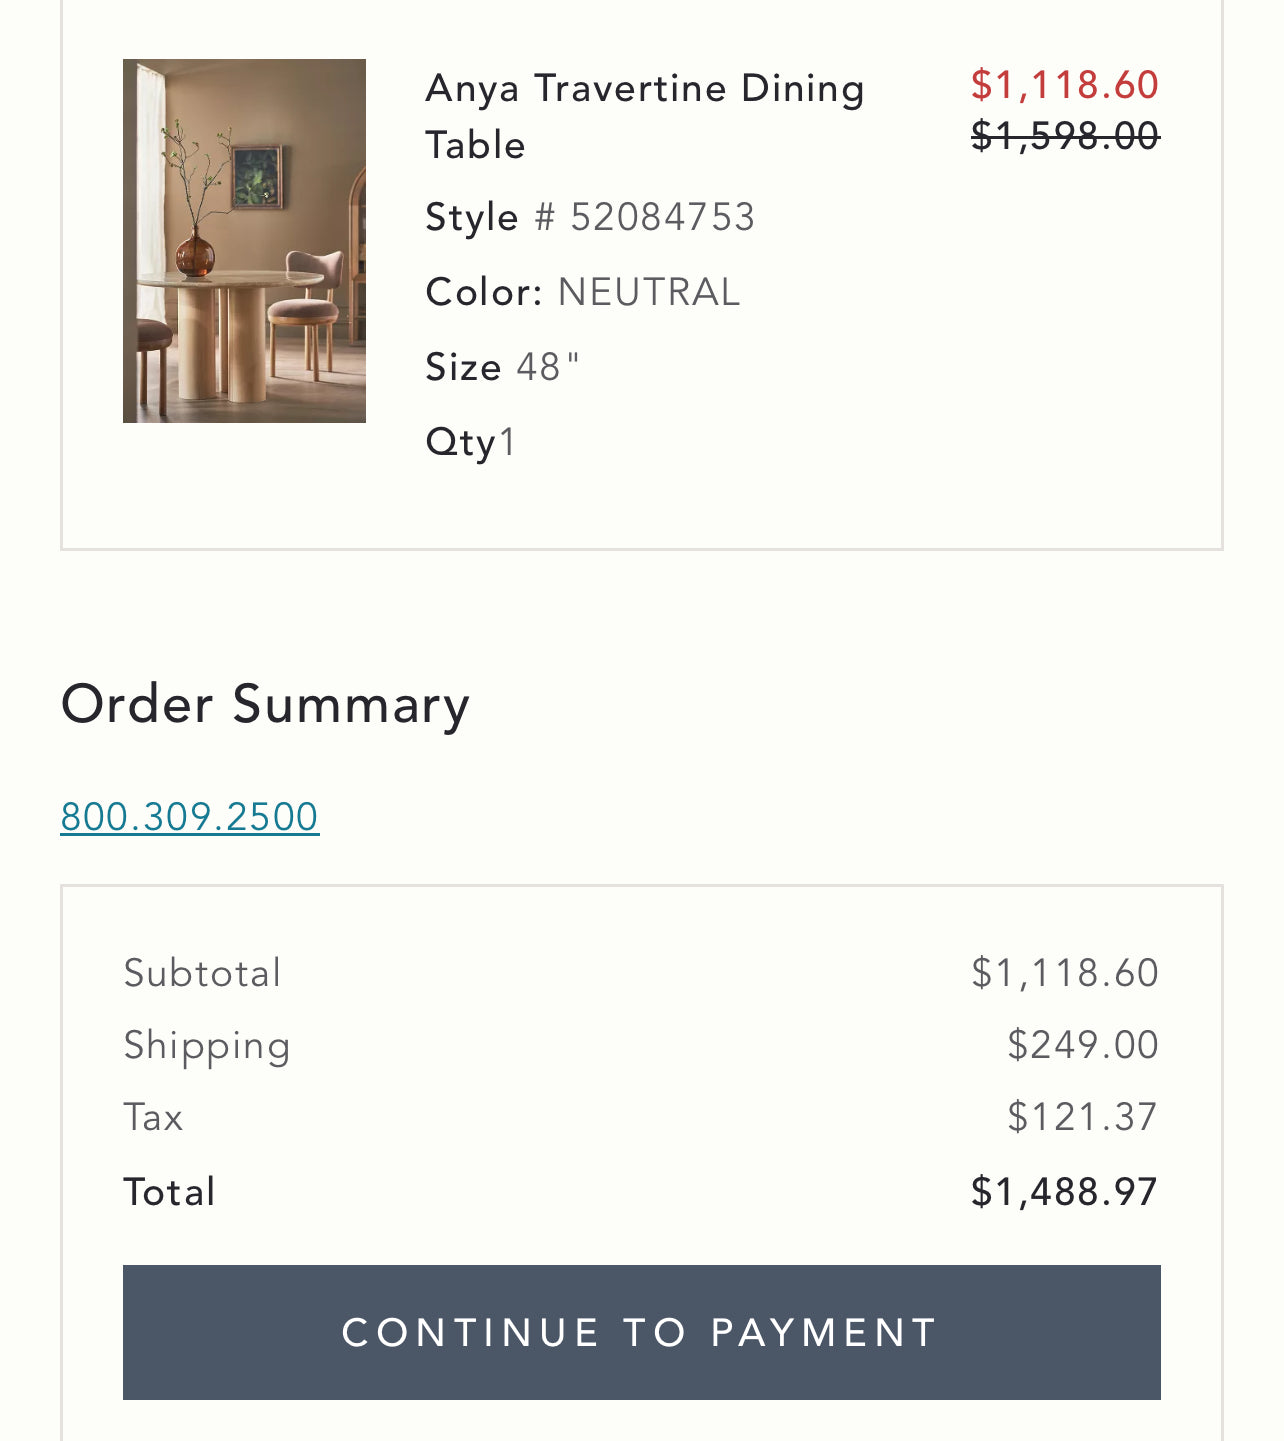The width and height of the screenshot is (1284, 1441).
Task: Click the Shipping row label
Action: [206, 1044]
